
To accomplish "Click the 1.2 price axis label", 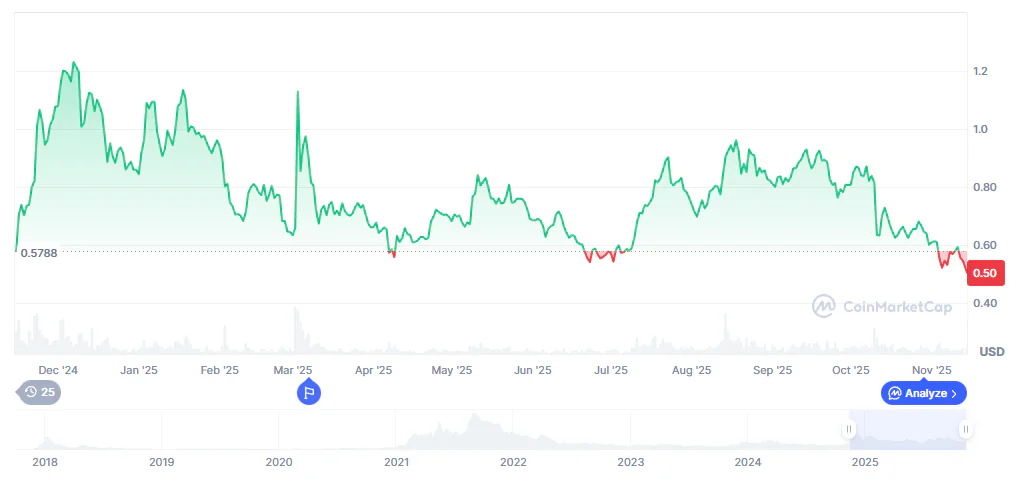I will coord(980,72).
